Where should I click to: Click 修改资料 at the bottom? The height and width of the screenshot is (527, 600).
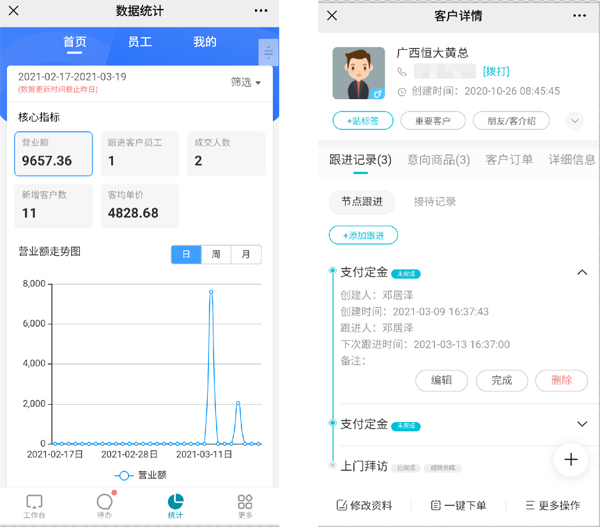[x=364, y=506]
